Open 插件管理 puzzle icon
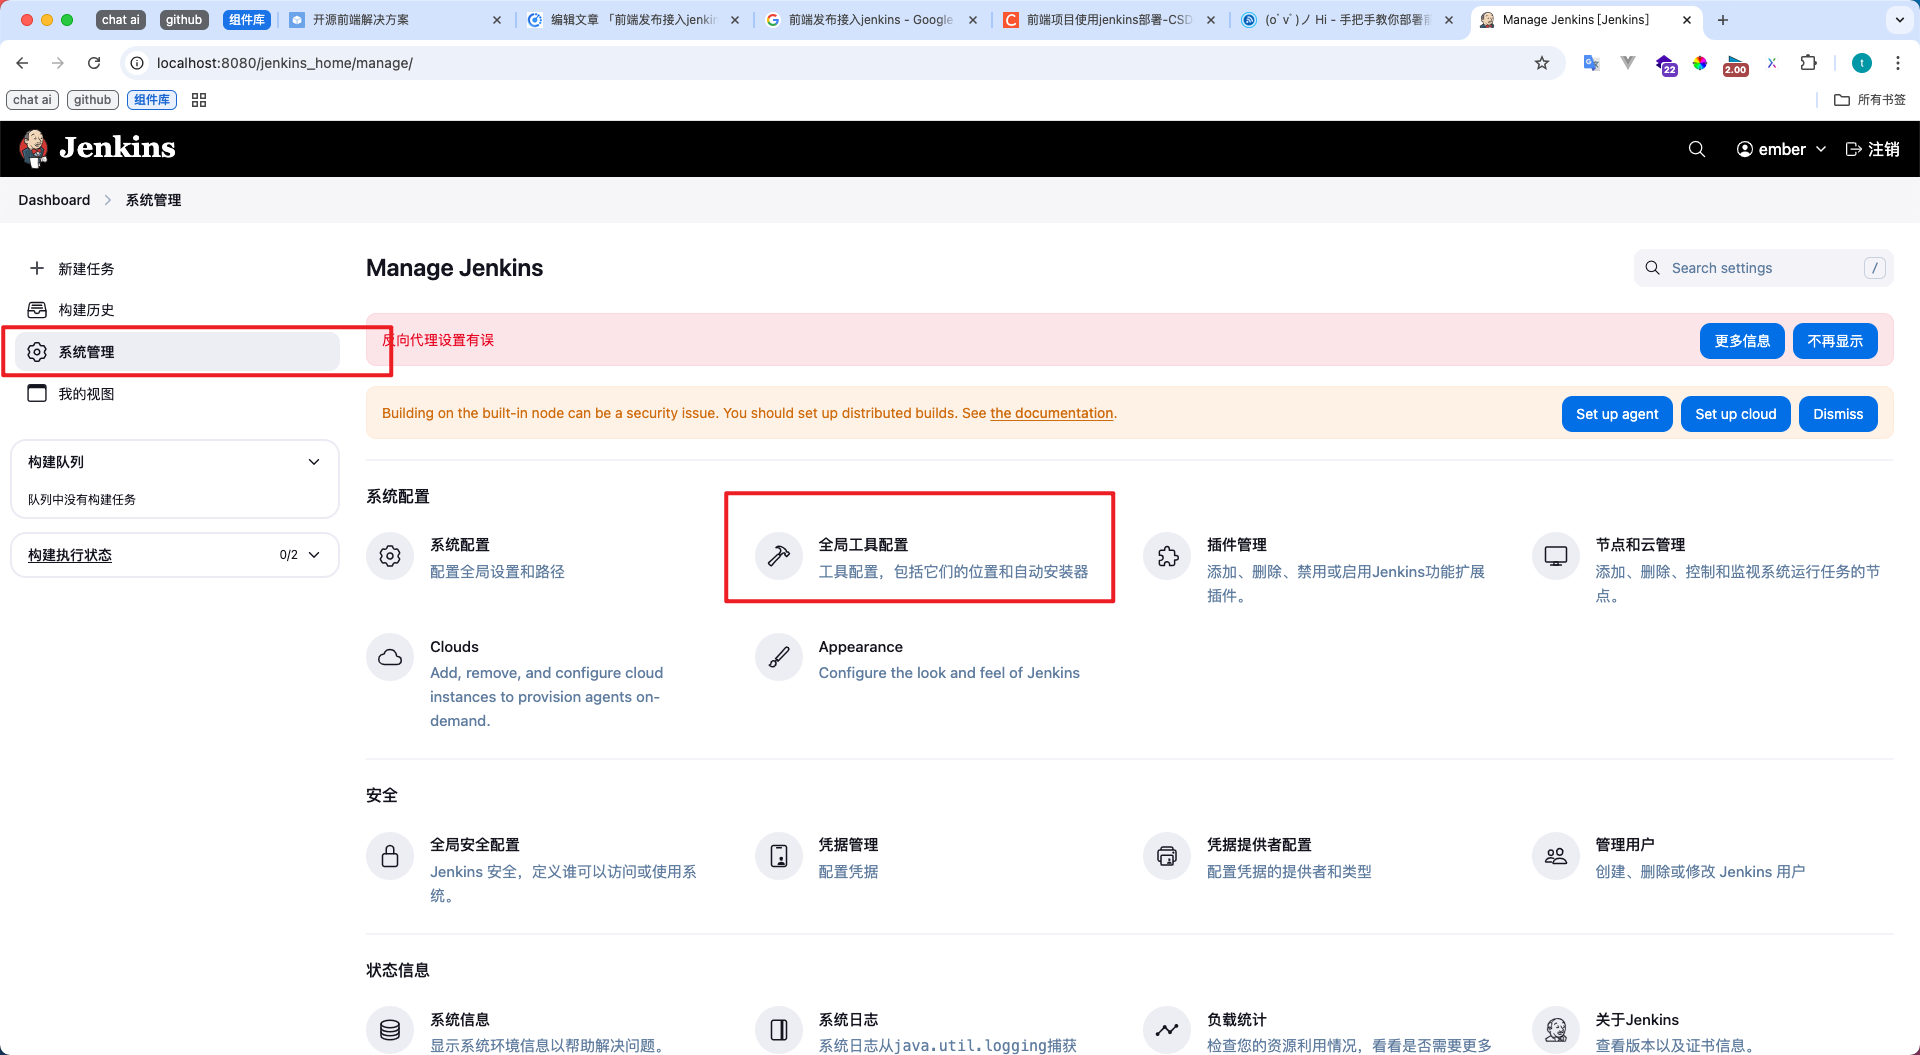 click(x=1167, y=556)
